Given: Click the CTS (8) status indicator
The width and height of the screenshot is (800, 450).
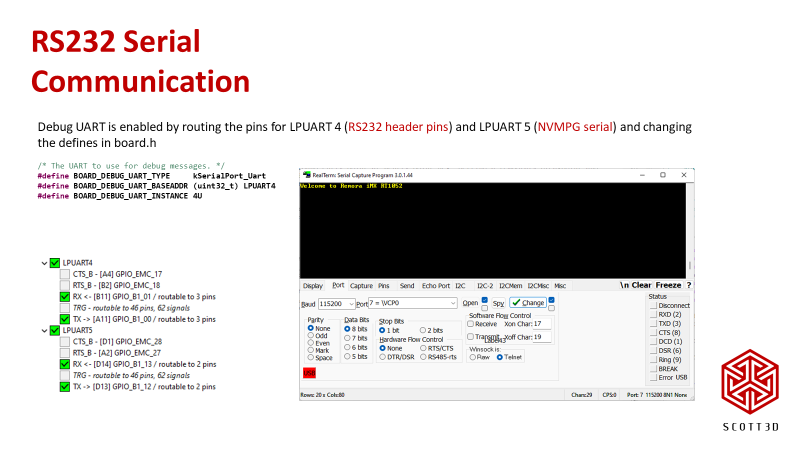Looking at the screenshot, I should click(x=653, y=333).
